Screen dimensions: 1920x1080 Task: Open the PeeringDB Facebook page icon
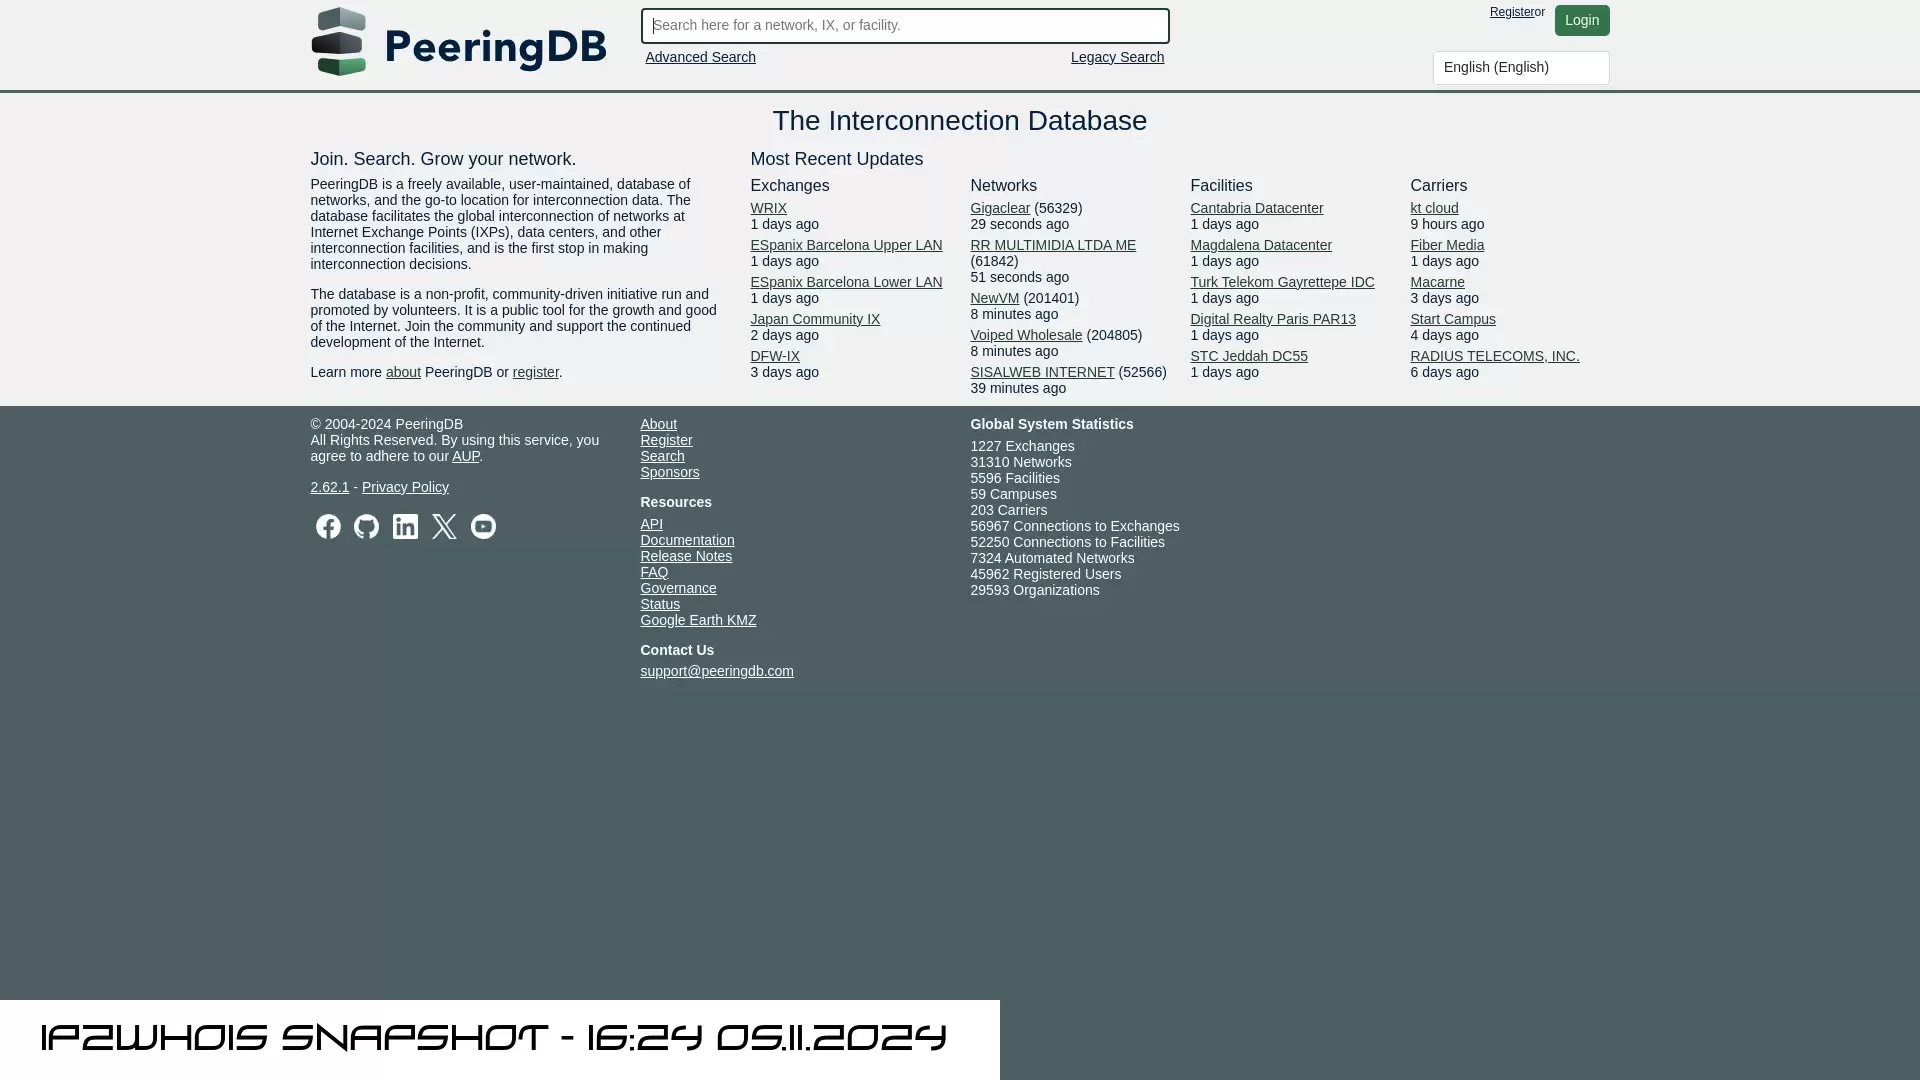[x=328, y=527]
